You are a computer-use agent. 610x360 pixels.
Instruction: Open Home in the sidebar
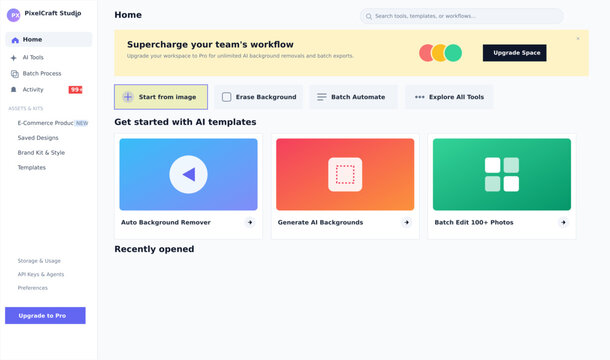tap(49, 40)
